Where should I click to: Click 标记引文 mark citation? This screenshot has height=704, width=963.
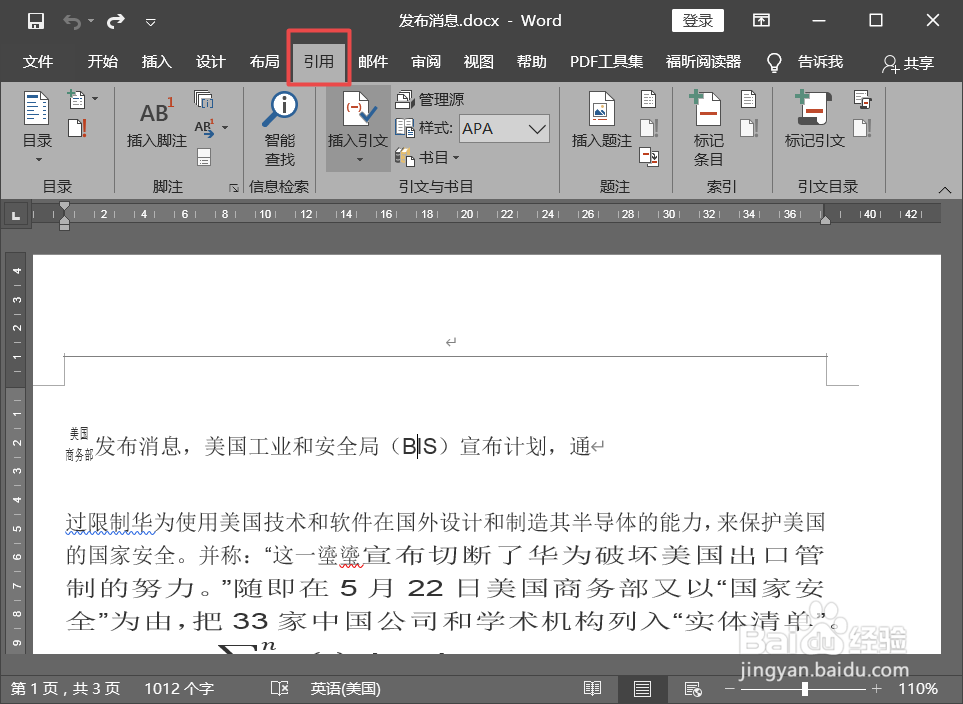pyautogui.click(x=815, y=121)
